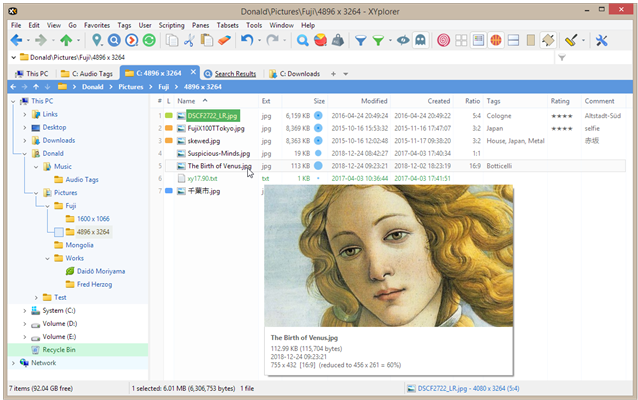
Task: Go back with the blue Back arrow
Action: click(x=16, y=40)
